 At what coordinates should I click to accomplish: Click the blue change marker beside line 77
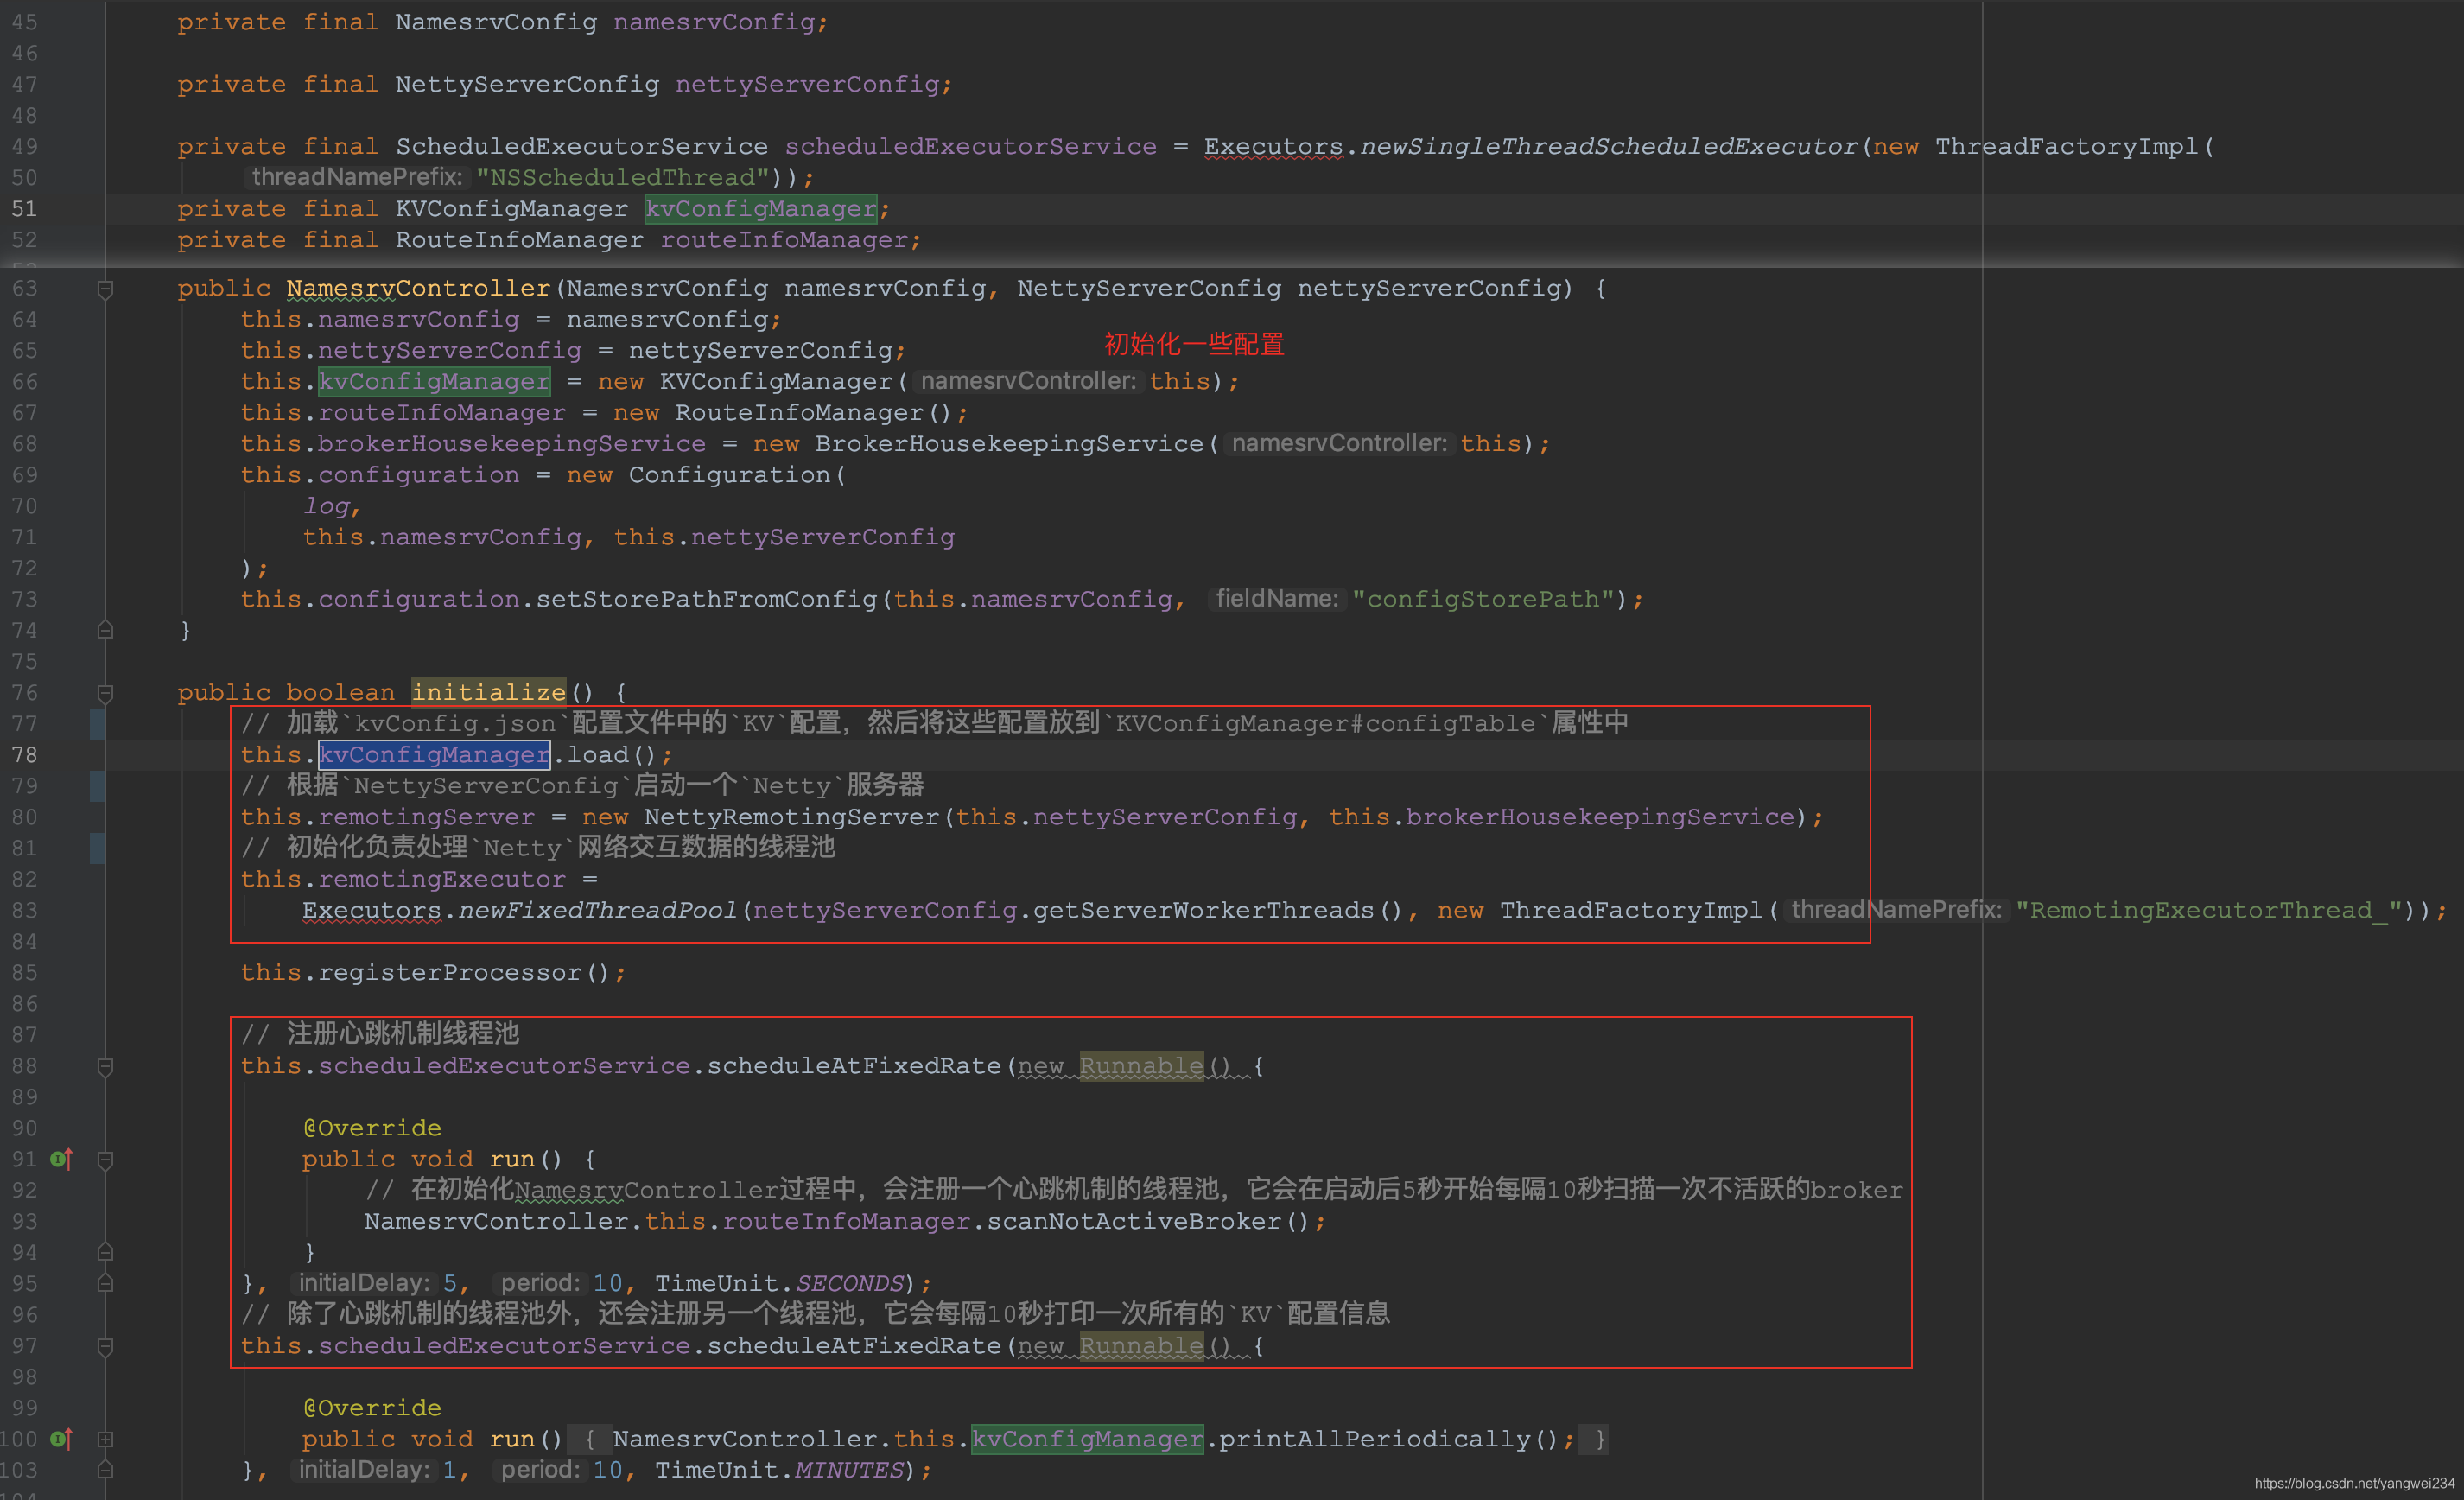(x=97, y=724)
